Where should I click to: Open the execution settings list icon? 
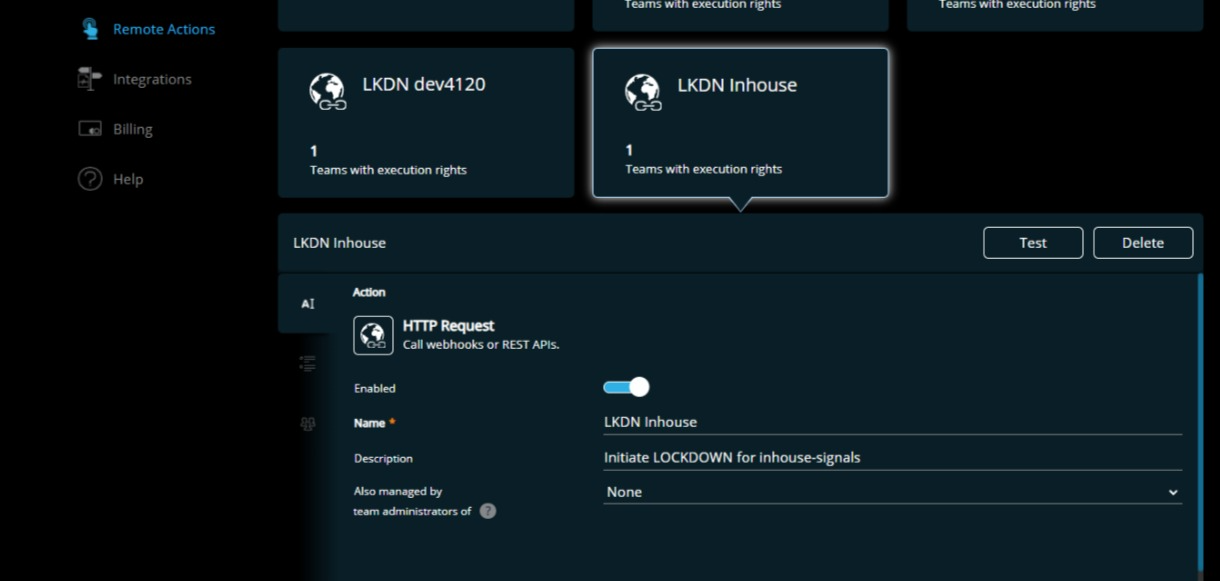click(x=307, y=363)
